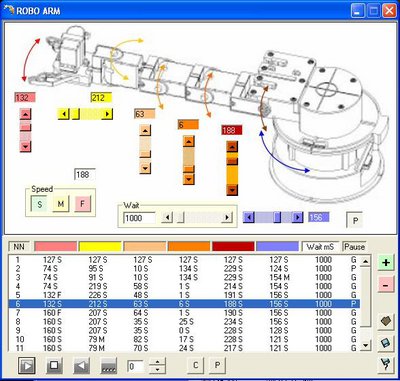Remove a step with the pink minus button
Viewport: 400px width, 381px height.
pos(386,285)
